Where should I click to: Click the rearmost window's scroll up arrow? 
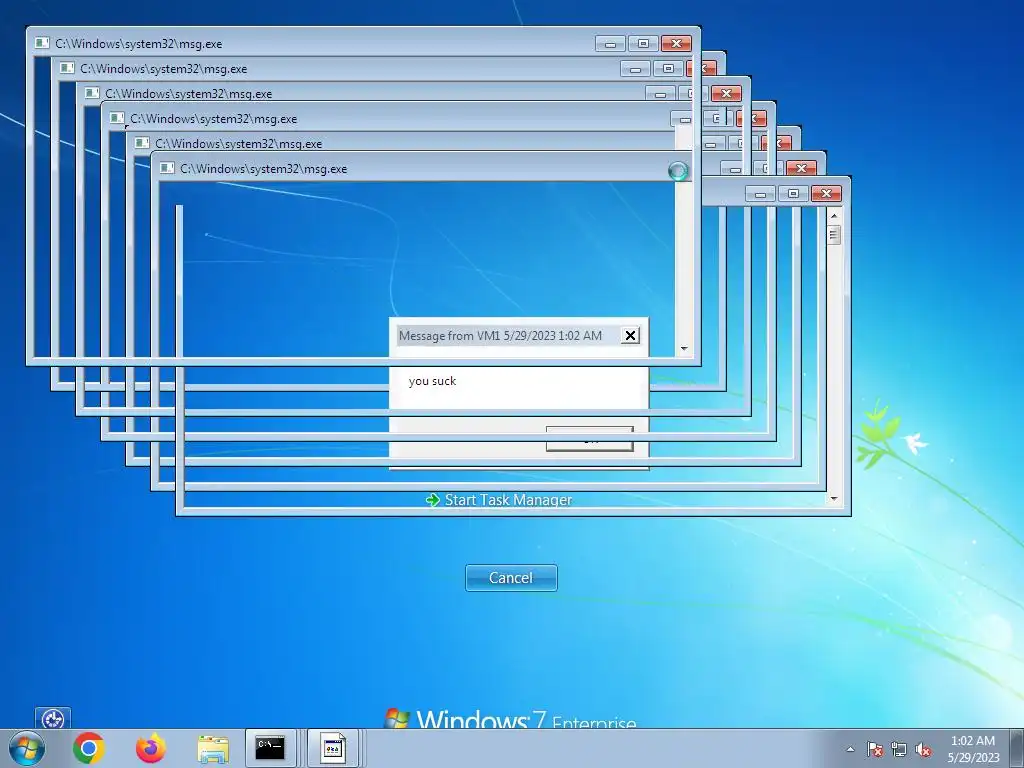[x=834, y=216]
